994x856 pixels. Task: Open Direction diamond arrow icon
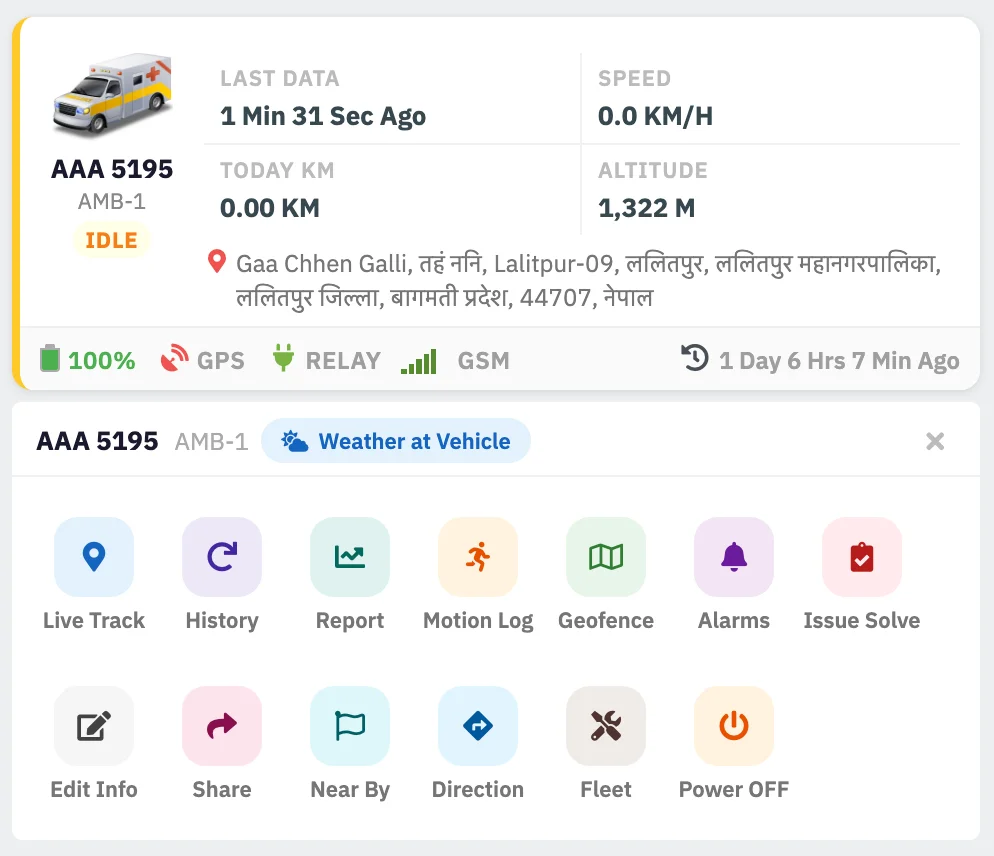coord(478,726)
